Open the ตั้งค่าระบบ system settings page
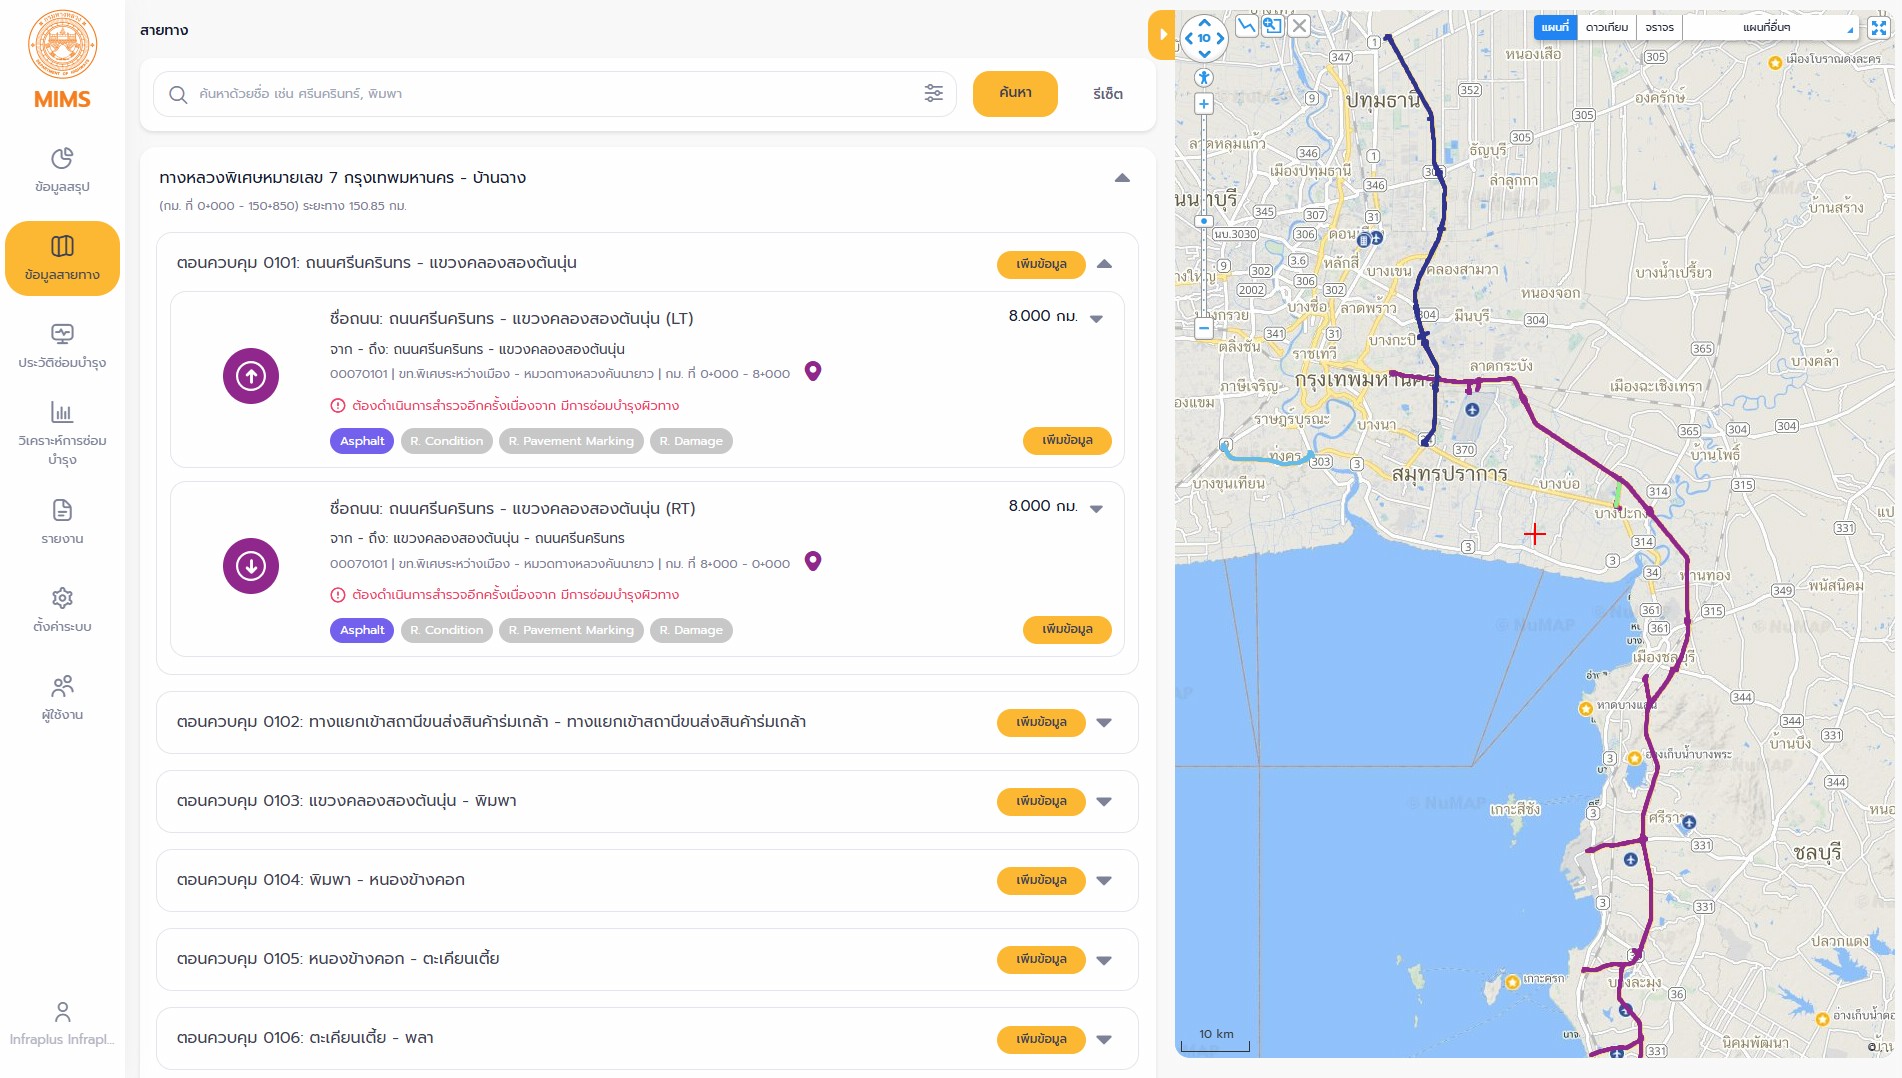 [x=62, y=610]
